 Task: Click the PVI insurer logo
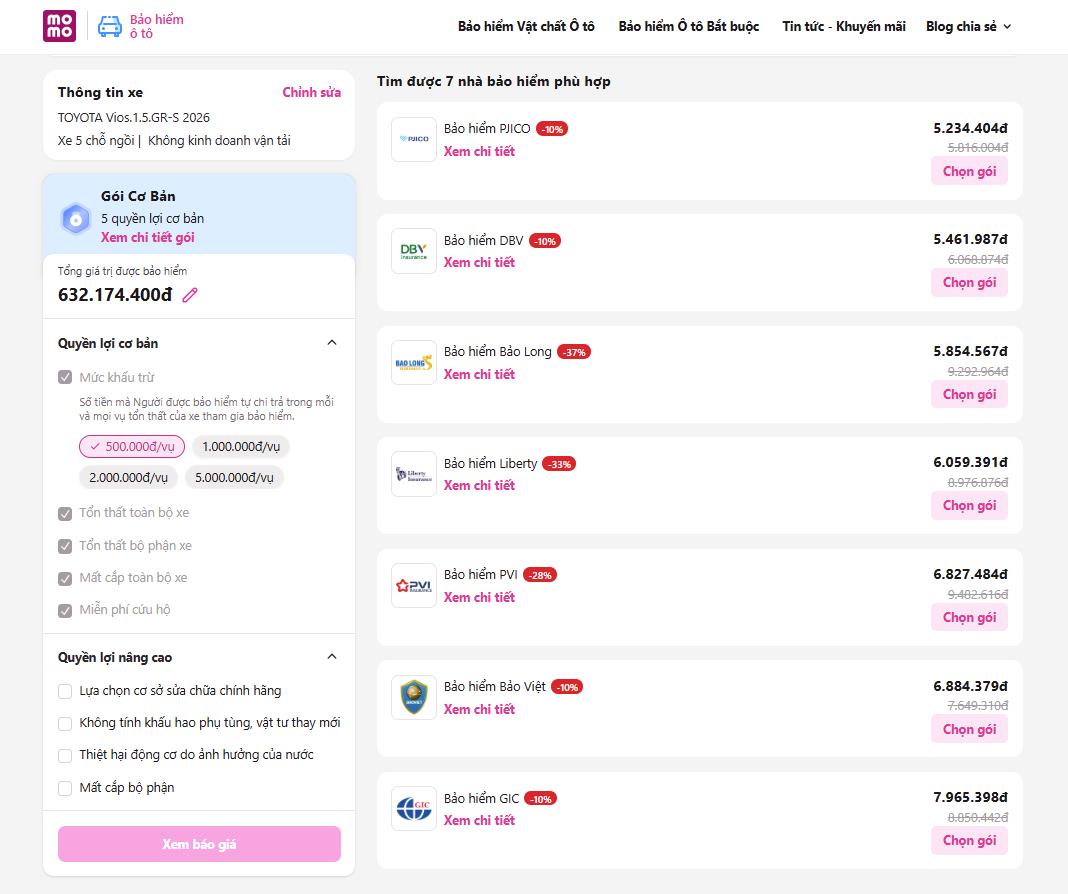coord(413,586)
